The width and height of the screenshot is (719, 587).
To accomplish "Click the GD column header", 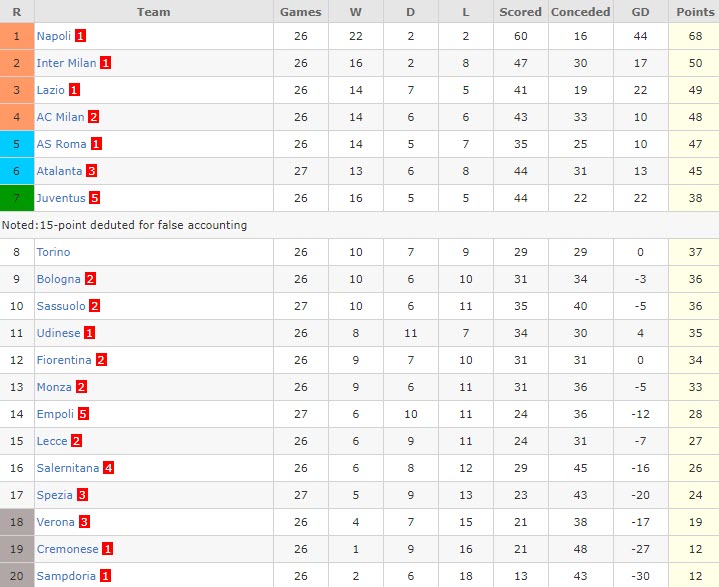I will (640, 12).
